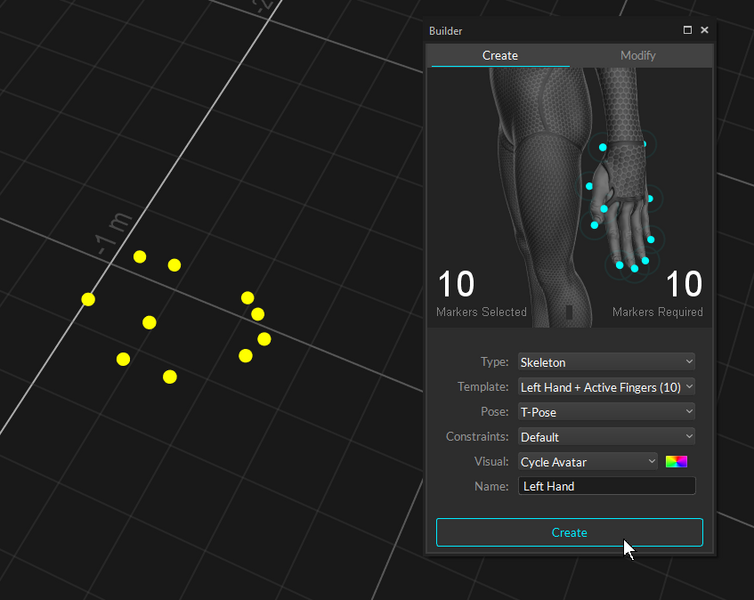Select the leftmost yellow marker in viewport
This screenshot has height=600, width=754.
[x=88, y=299]
